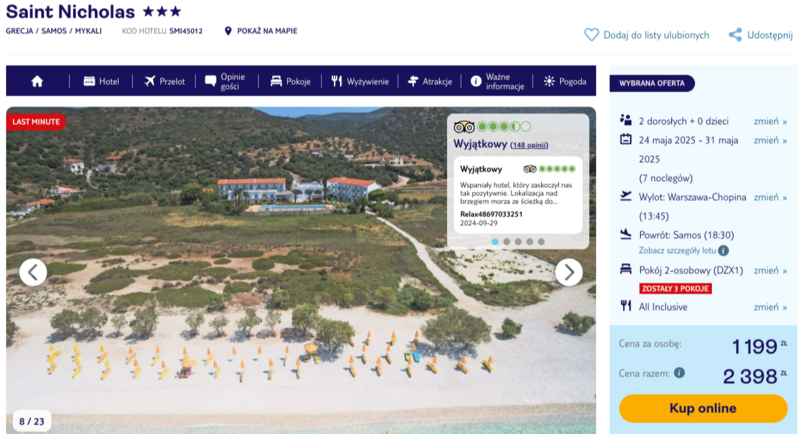800x434 pixels.
Task: Open Zobacz szczegóły lotu link
Action: tap(678, 250)
